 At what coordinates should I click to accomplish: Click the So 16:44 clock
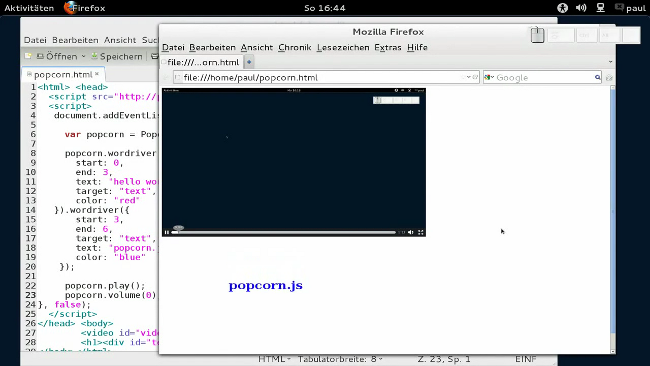click(325, 8)
